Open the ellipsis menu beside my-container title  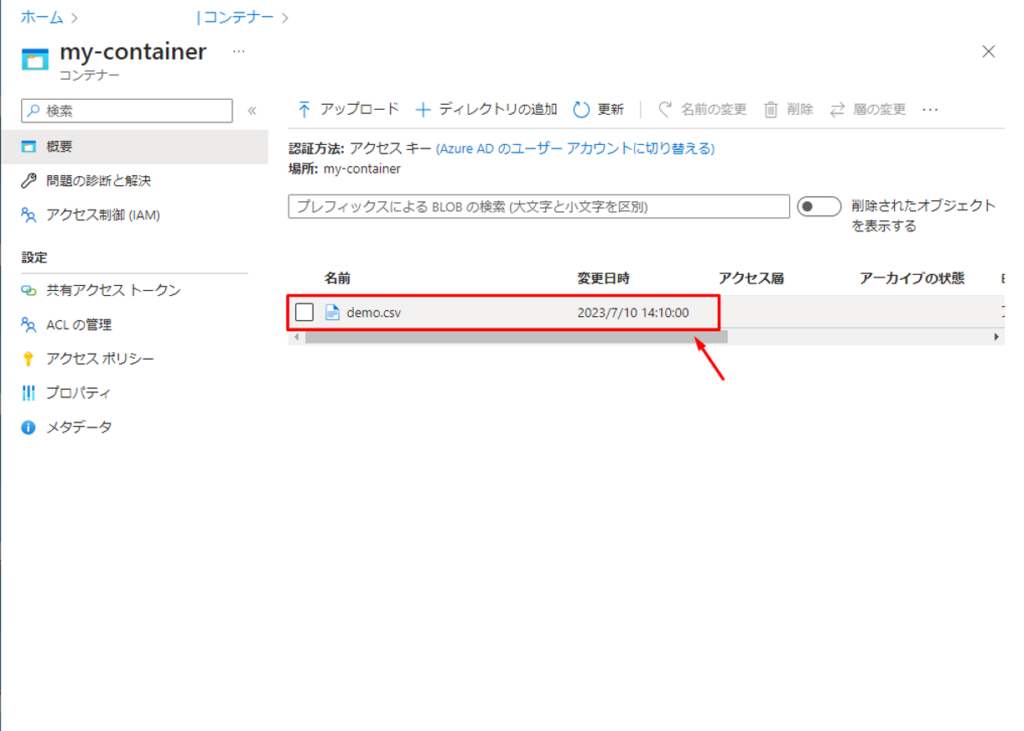pyautogui.click(x=239, y=51)
